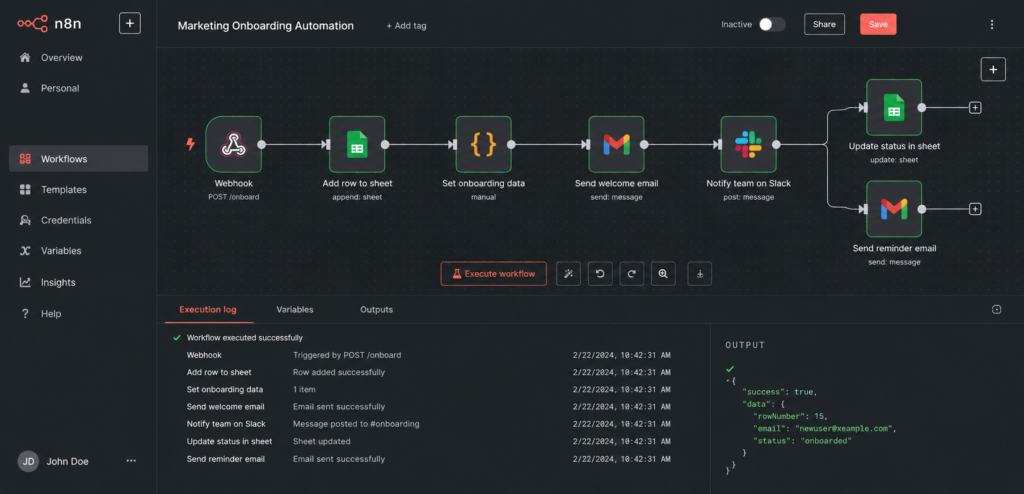1024x494 pixels.
Task: Select log row 'Send welcome email'
Action: tap(428, 406)
